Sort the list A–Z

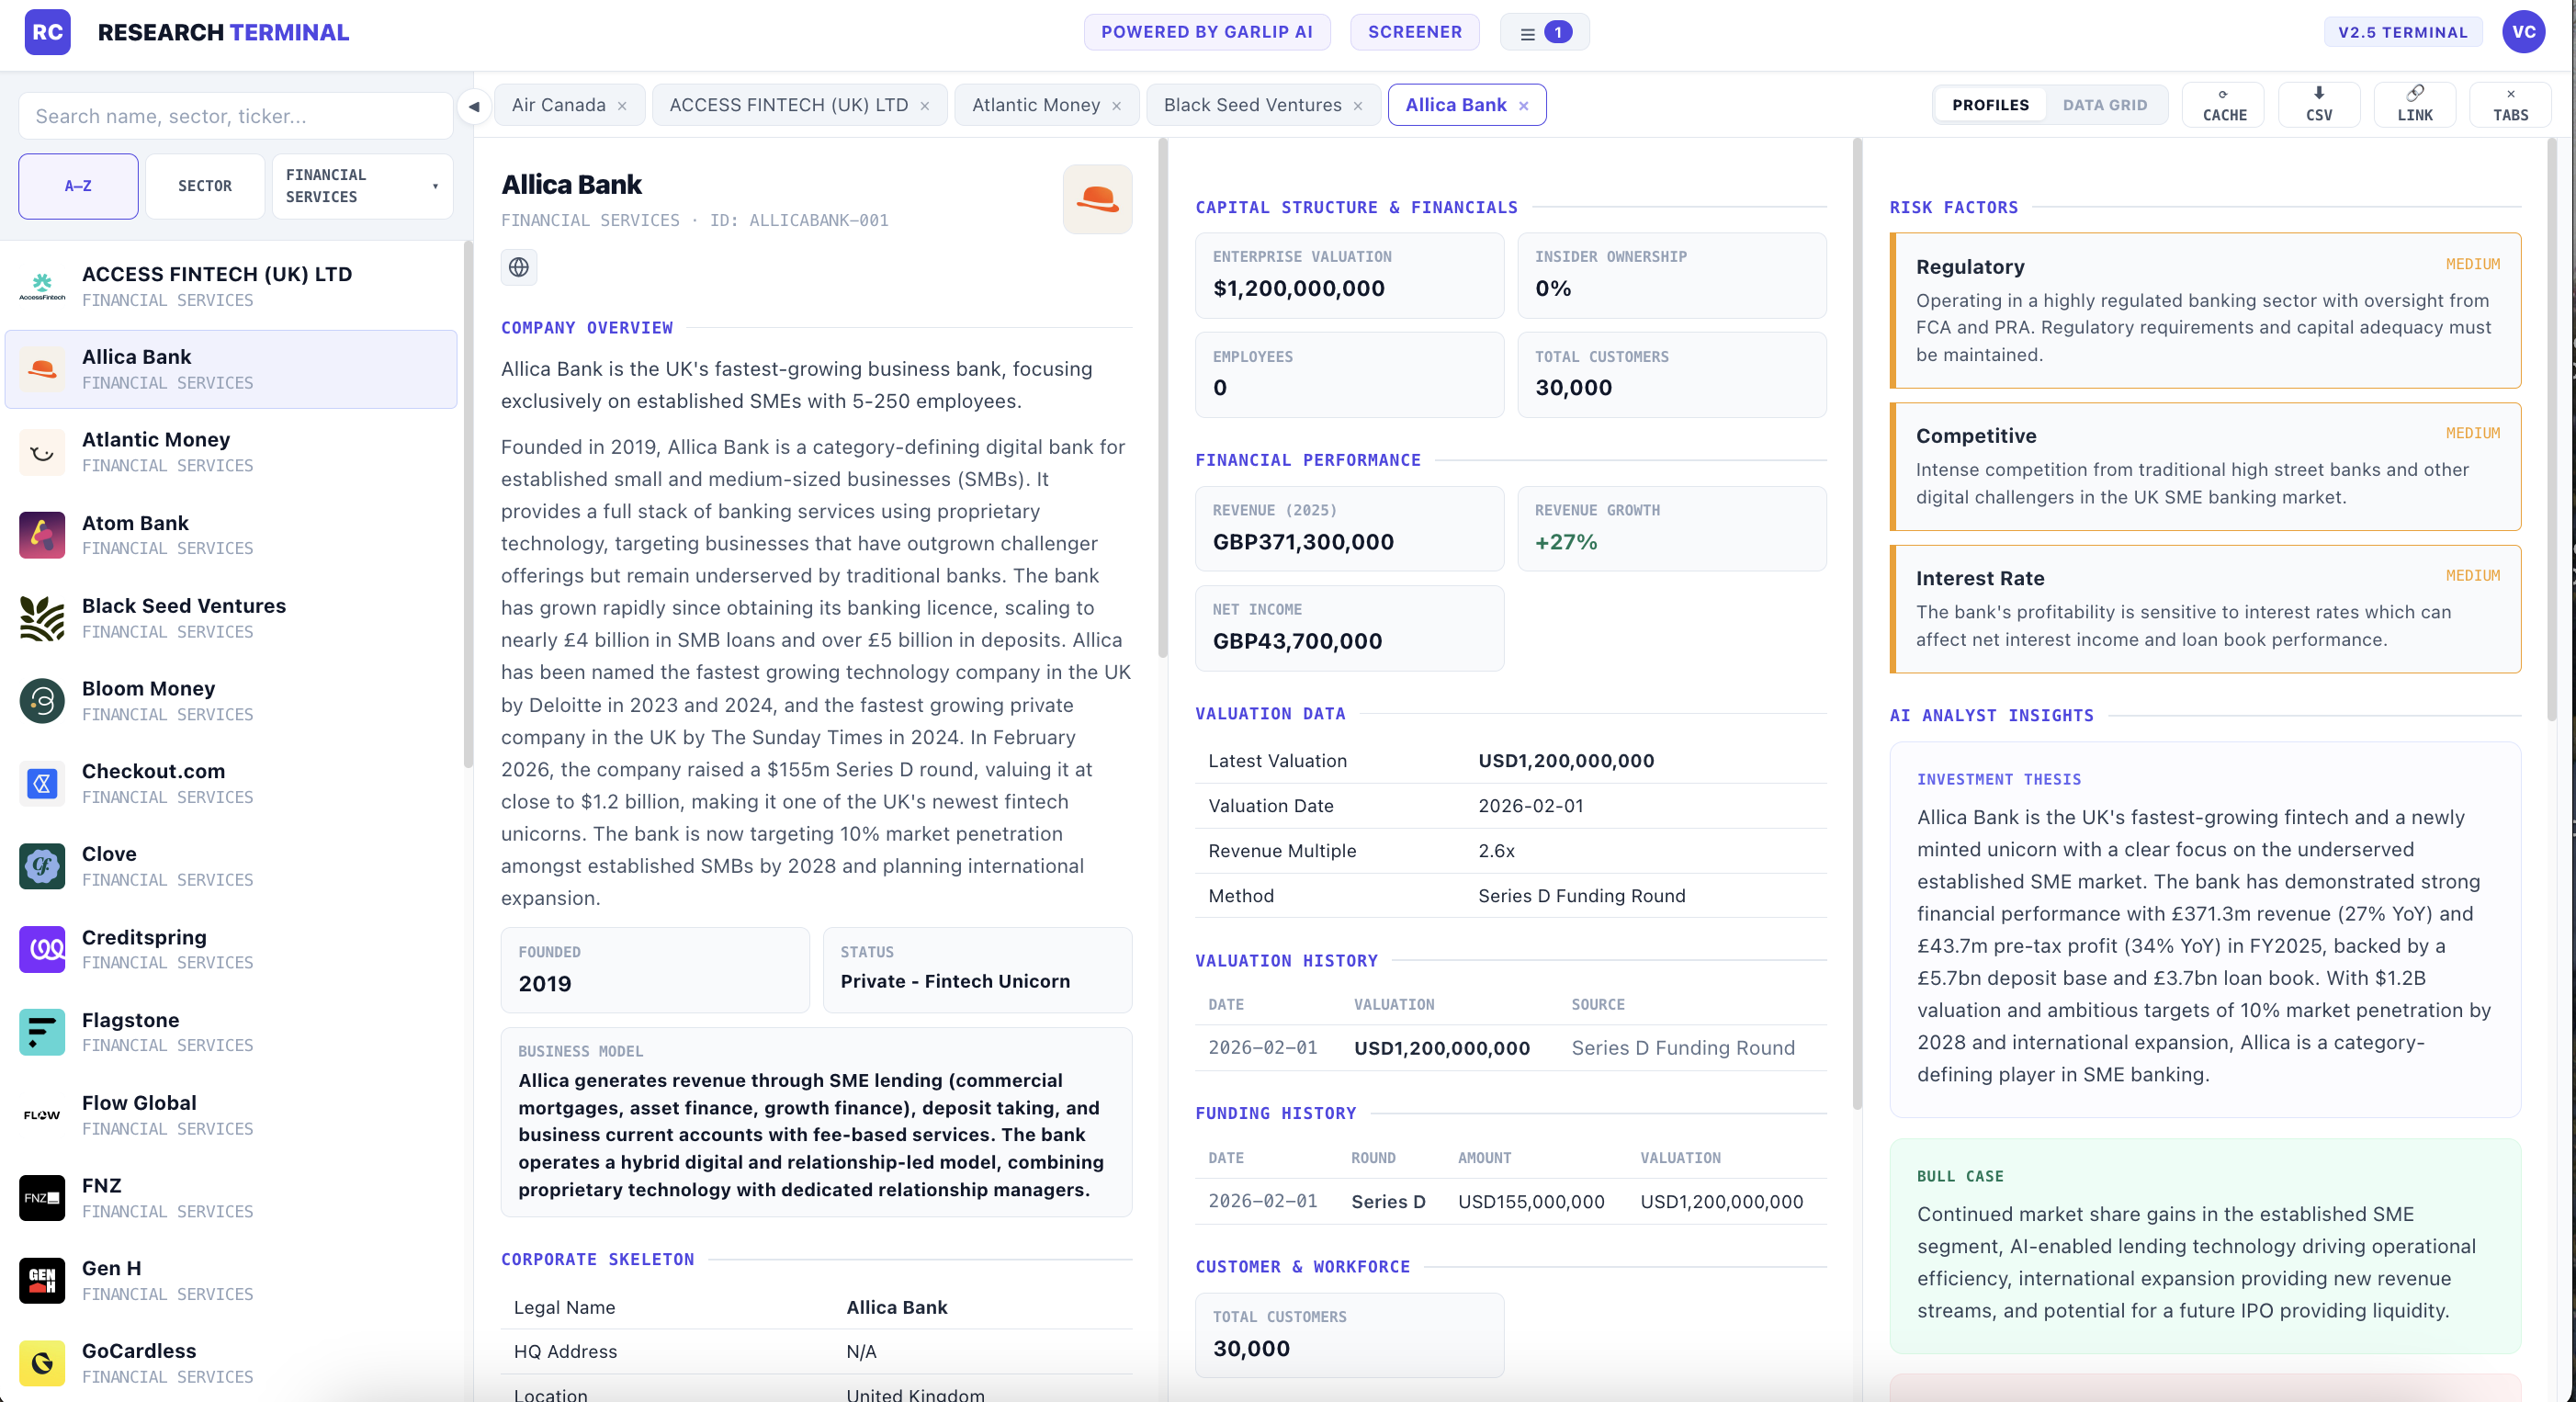(78, 186)
